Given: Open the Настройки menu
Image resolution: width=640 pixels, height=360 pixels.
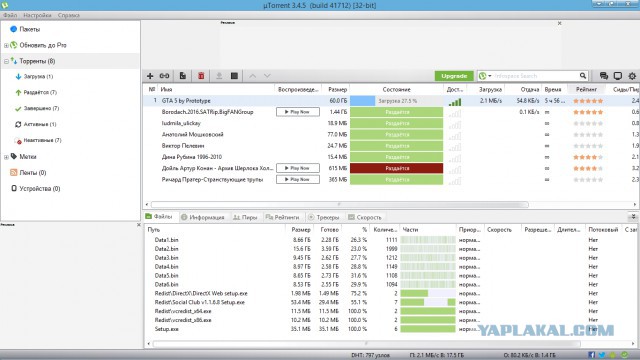Looking at the screenshot, I should point(37,15).
